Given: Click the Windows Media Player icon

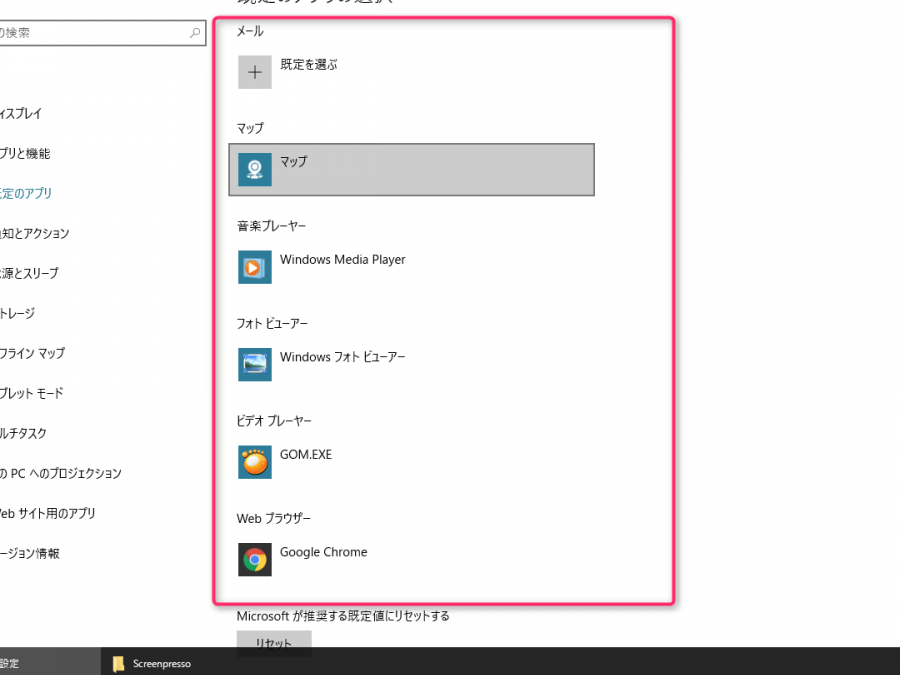Looking at the screenshot, I should [254, 267].
